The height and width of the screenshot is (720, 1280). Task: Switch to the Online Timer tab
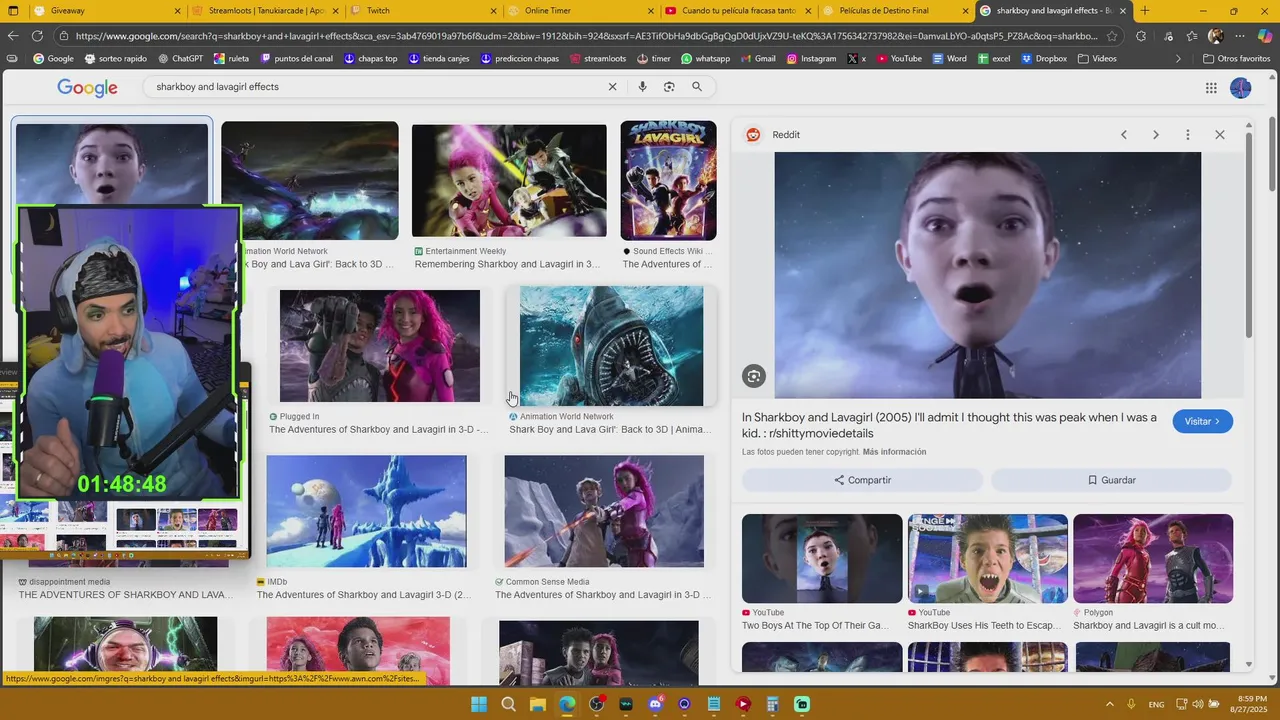(580, 11)
